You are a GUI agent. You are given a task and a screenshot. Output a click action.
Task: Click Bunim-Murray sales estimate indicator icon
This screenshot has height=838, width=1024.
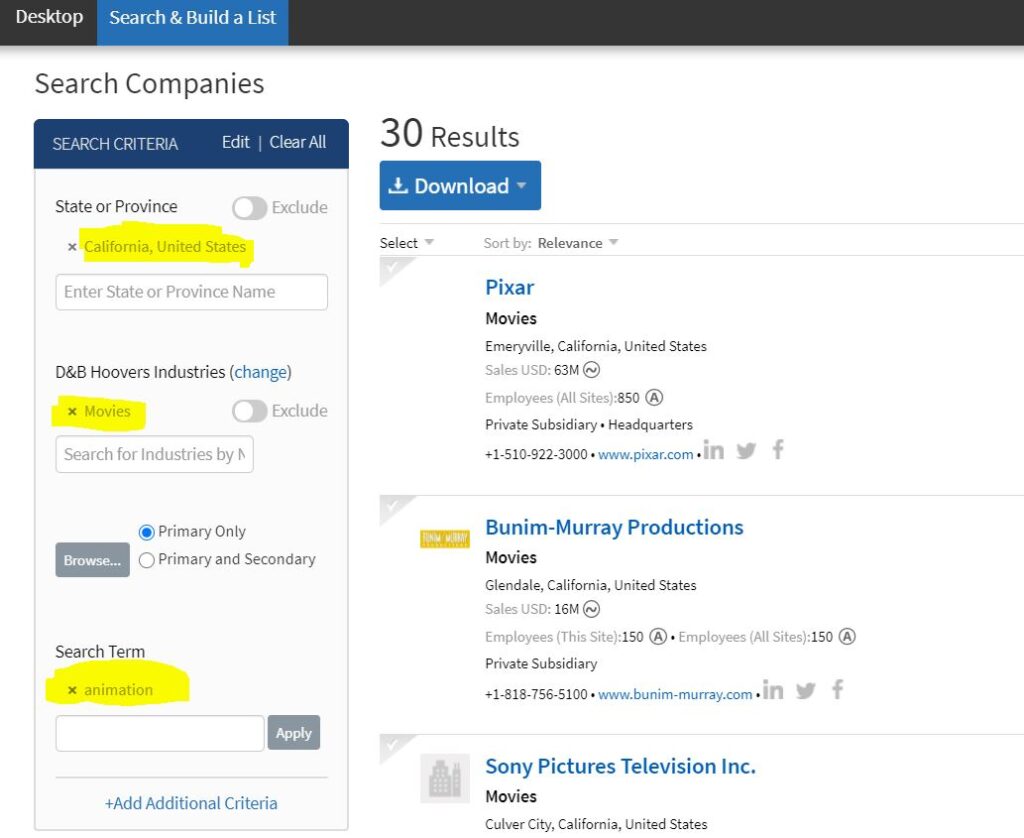coord(592,609)
